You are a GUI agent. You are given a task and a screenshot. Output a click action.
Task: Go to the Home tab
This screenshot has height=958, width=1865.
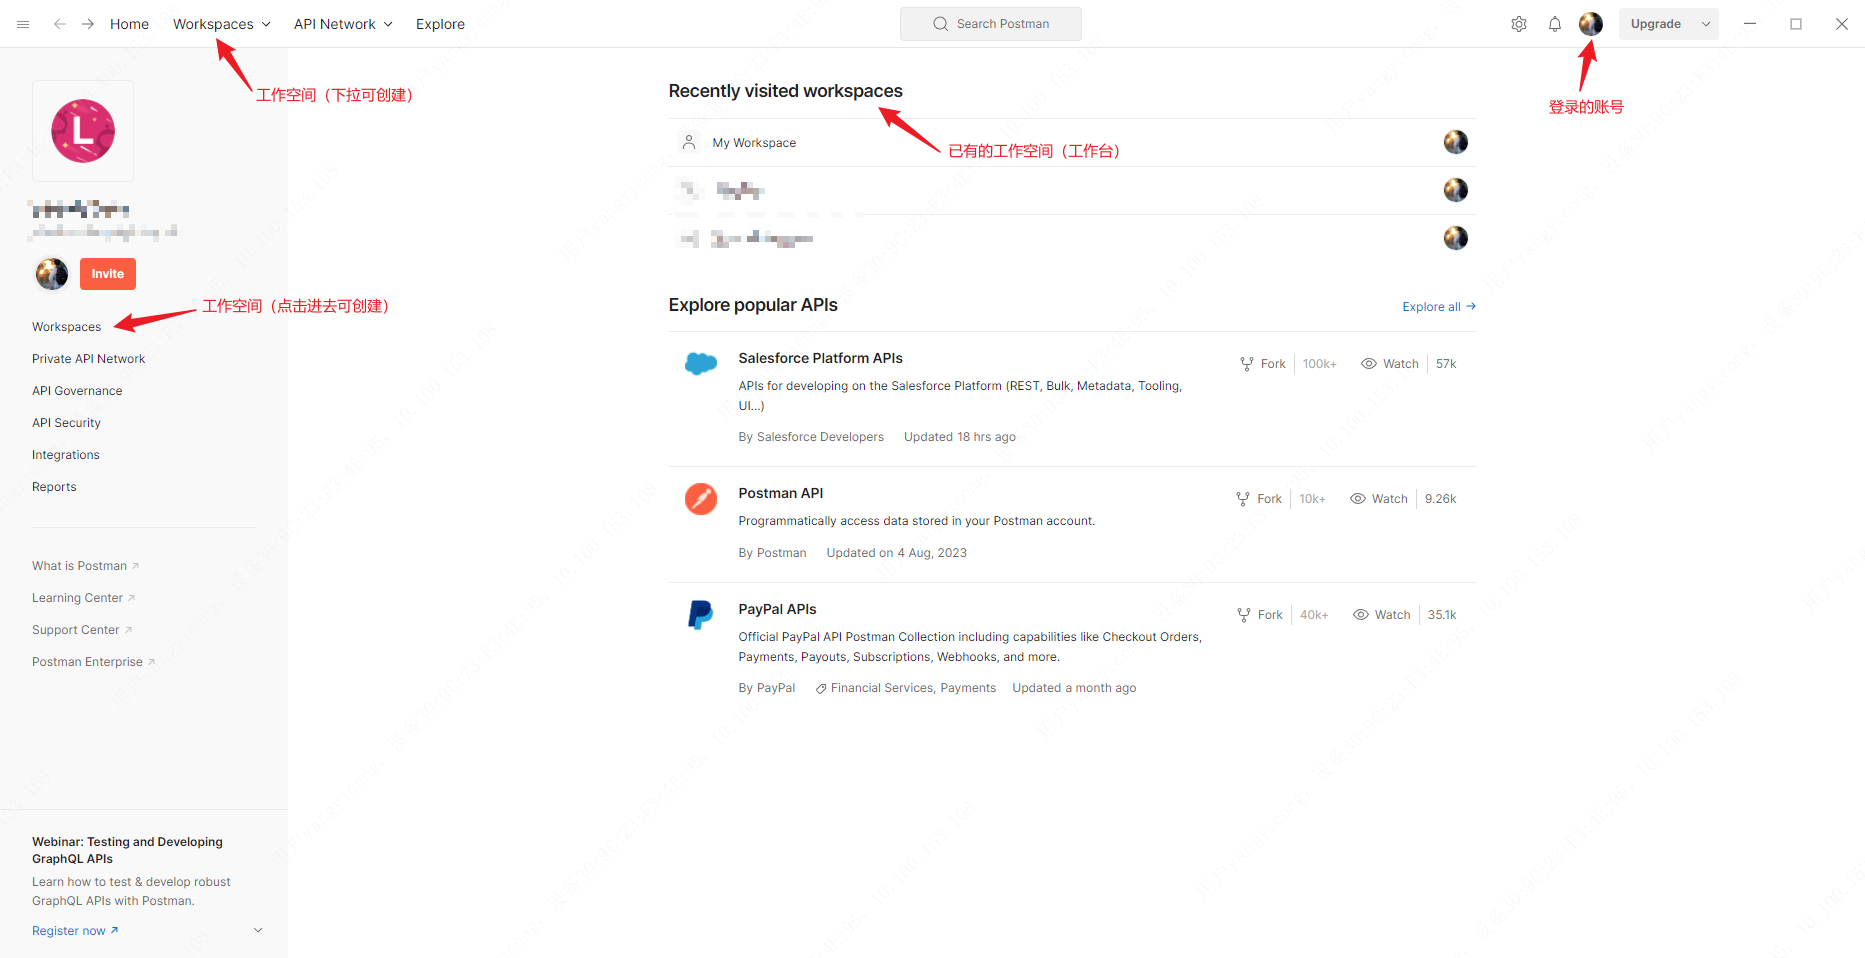[x=129, y=24]
